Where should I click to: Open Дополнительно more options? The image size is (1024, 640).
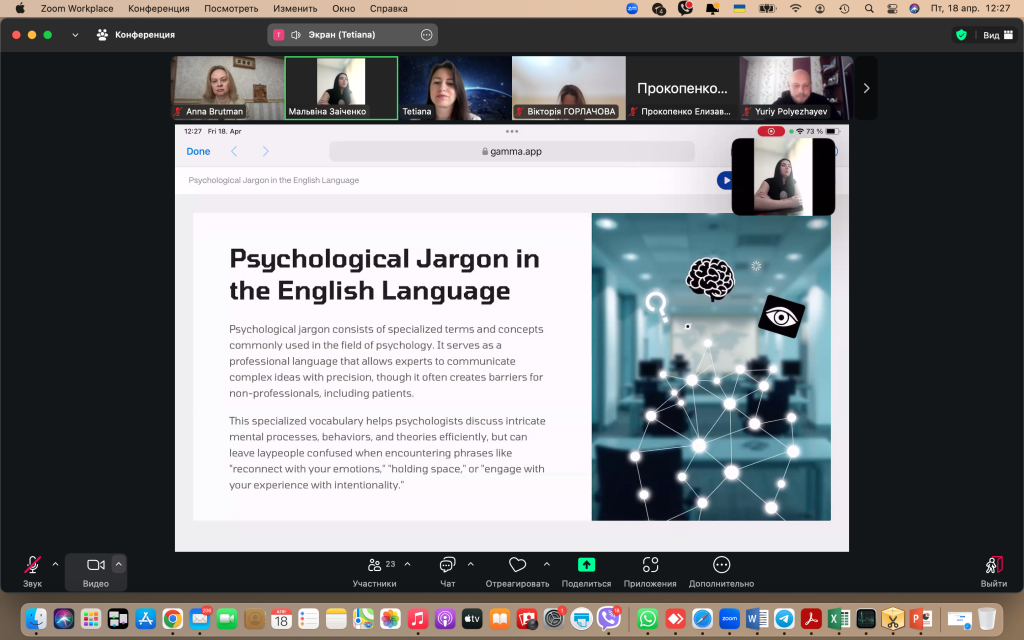[x=721, y=566]
